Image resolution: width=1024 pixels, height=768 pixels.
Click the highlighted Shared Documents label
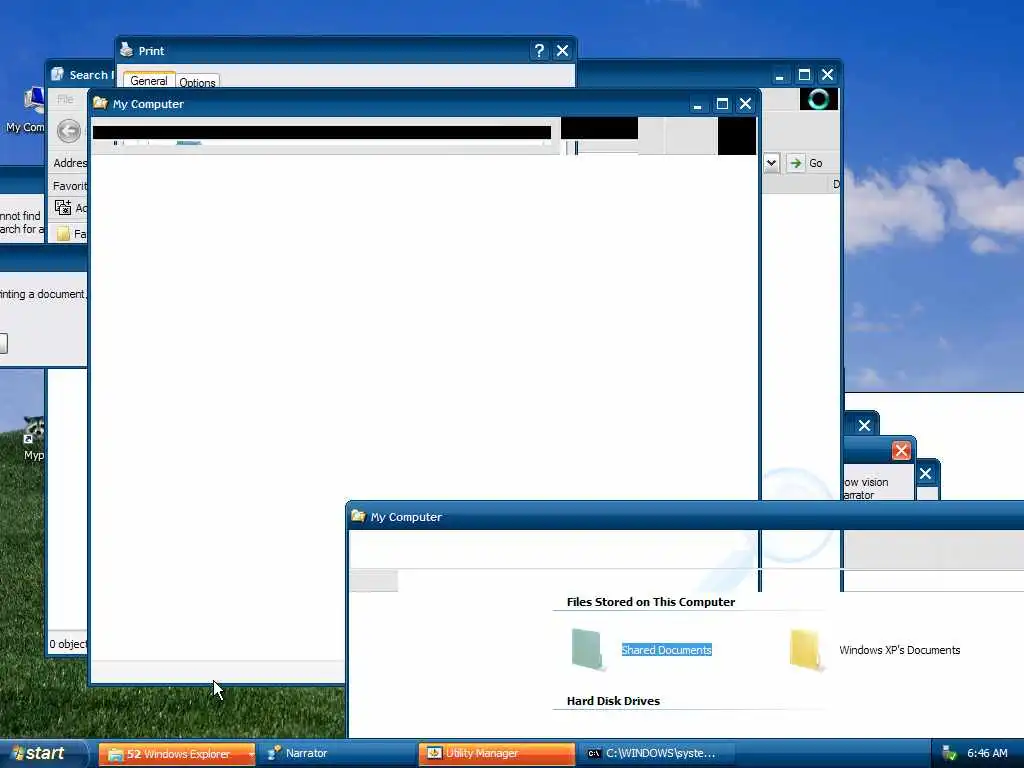pos(666,650)
